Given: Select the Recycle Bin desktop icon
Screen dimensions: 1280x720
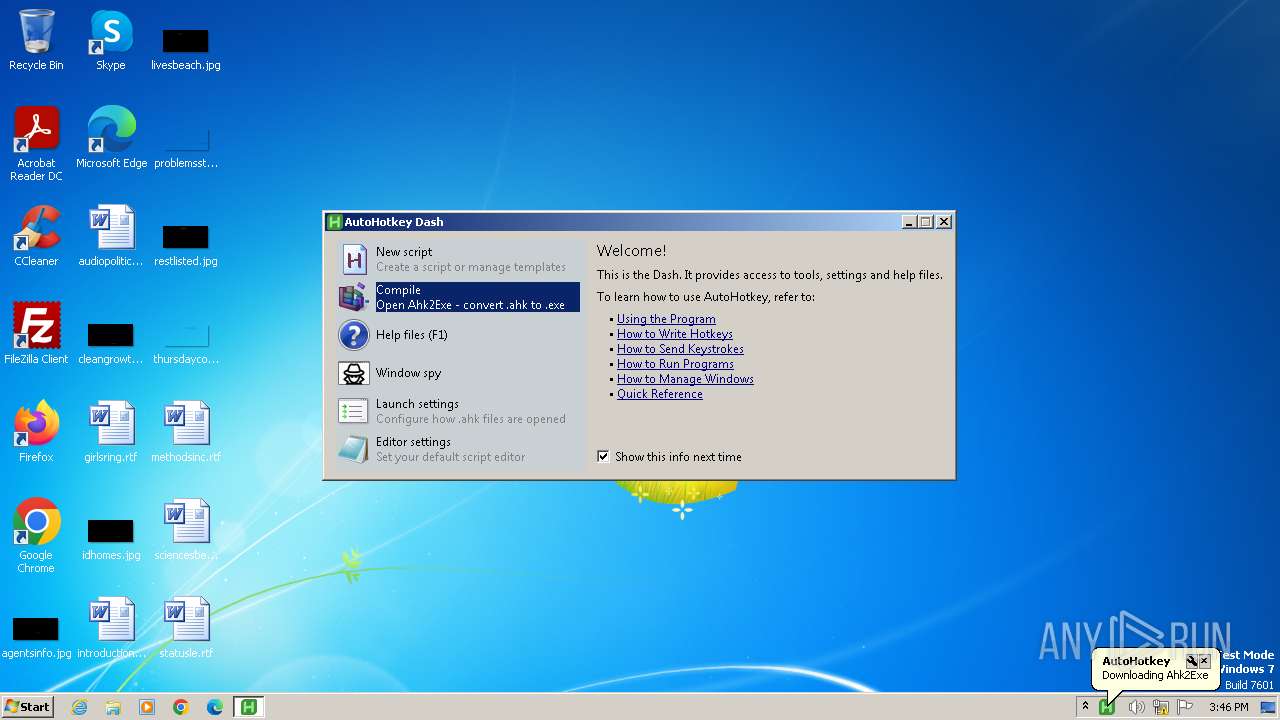Looking at the screenshot, I should [36, 41].
